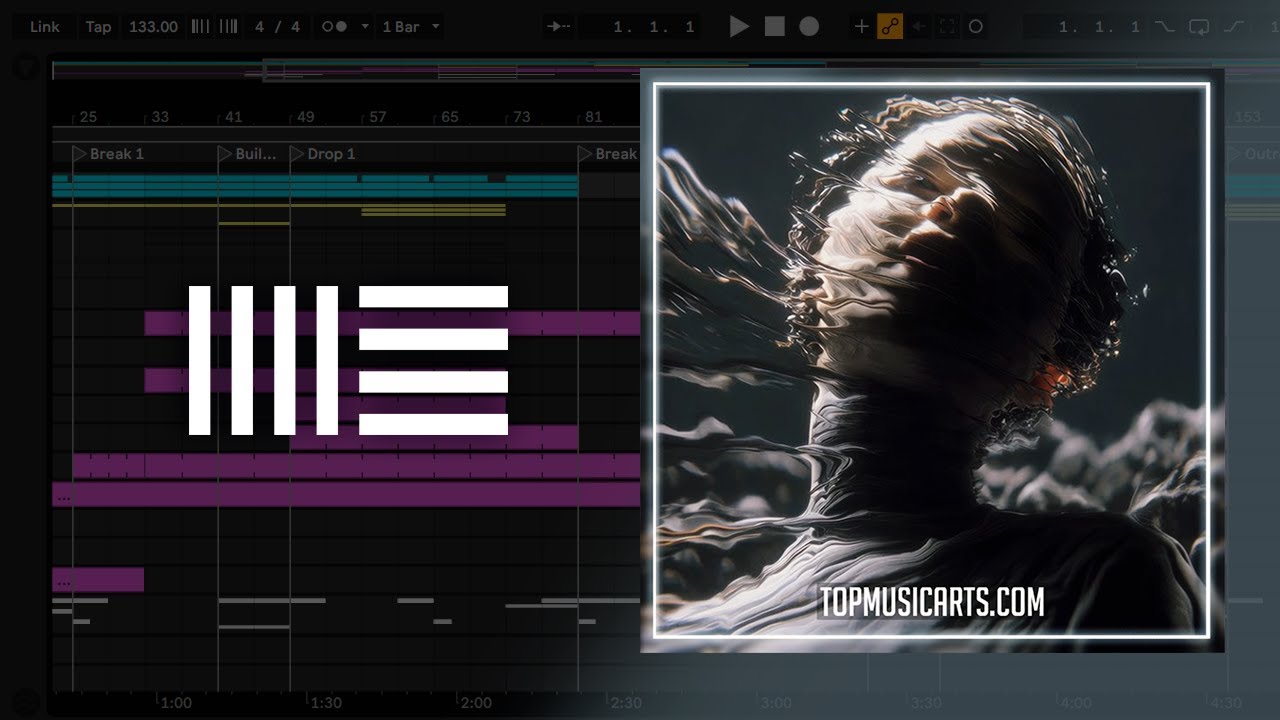This screenshot has height=720, width=1280.
Task: Toggle the Loop switch
Action: click(x=1199, y=27)
